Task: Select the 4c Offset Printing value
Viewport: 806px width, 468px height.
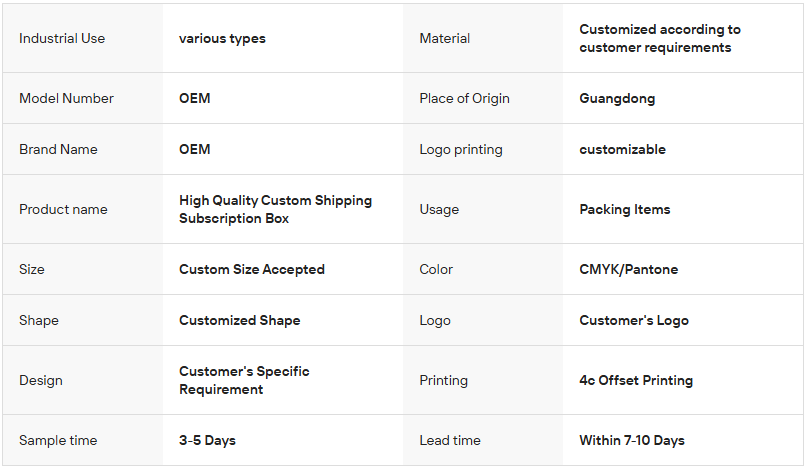Action: click(636, 381)
